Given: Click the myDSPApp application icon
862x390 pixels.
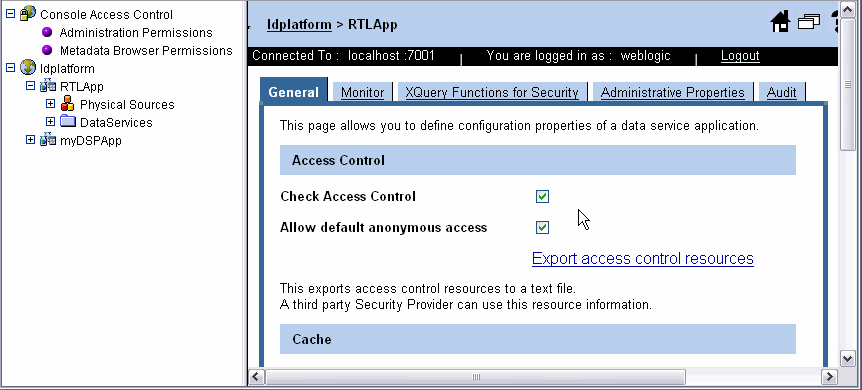Looking at the screenshot, I should coord(48,140).
